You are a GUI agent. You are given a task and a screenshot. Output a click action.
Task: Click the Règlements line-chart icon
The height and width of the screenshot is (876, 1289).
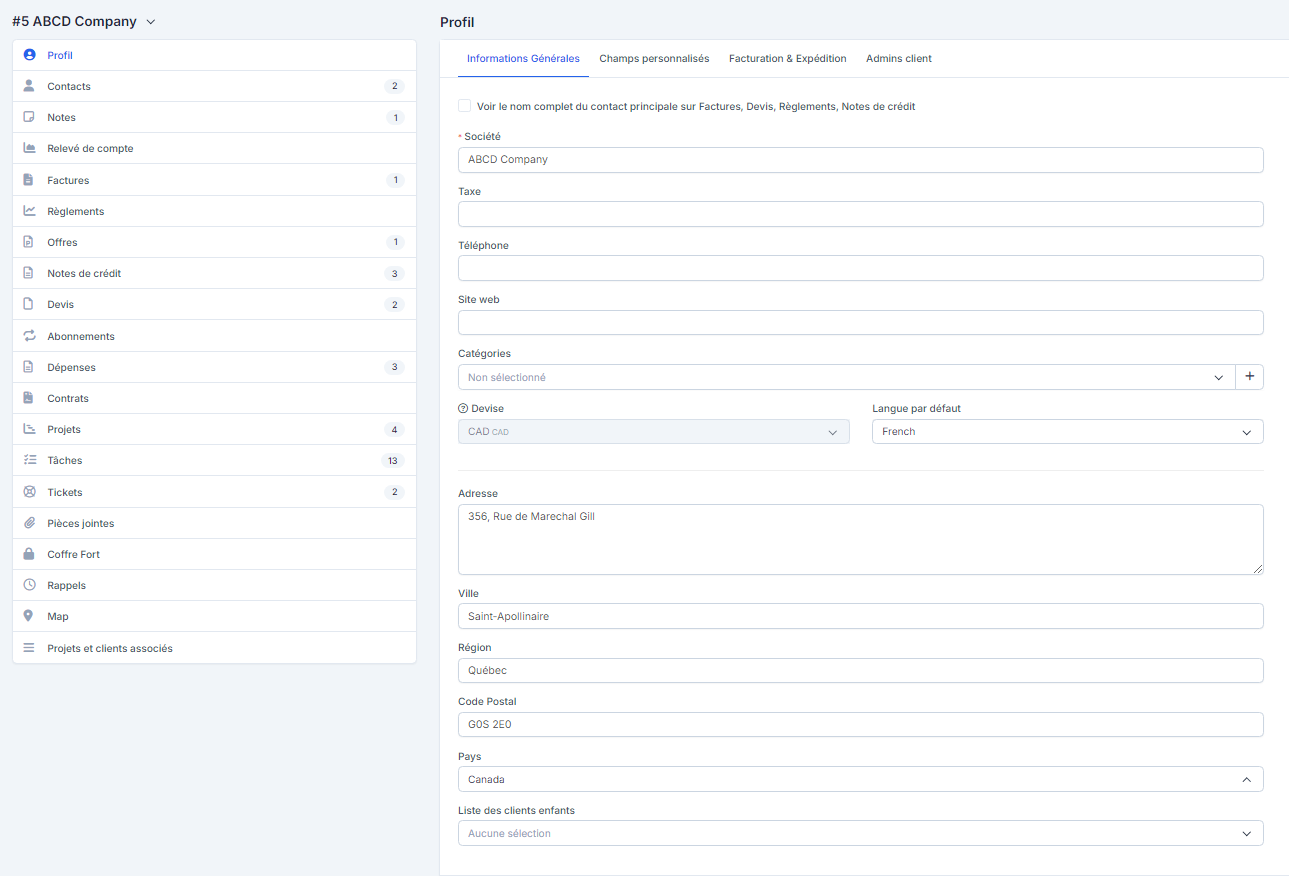point(29,211)
